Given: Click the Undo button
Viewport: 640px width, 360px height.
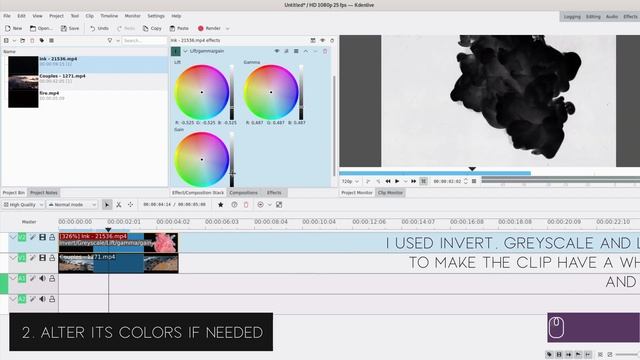Looking at the screenshot, I should (99, 29).
